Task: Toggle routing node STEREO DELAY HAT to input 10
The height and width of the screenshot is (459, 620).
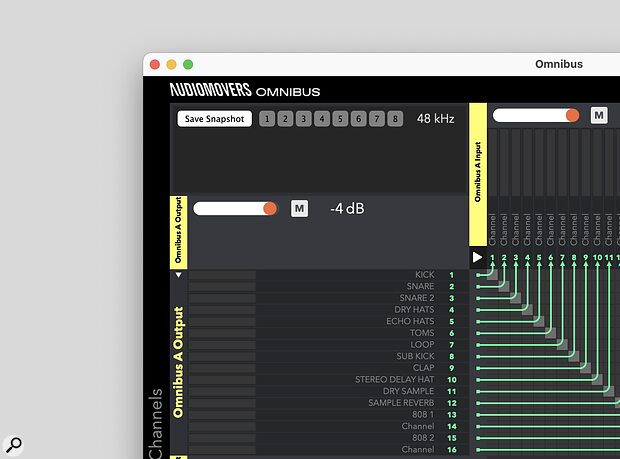Action: pos(597,380)
